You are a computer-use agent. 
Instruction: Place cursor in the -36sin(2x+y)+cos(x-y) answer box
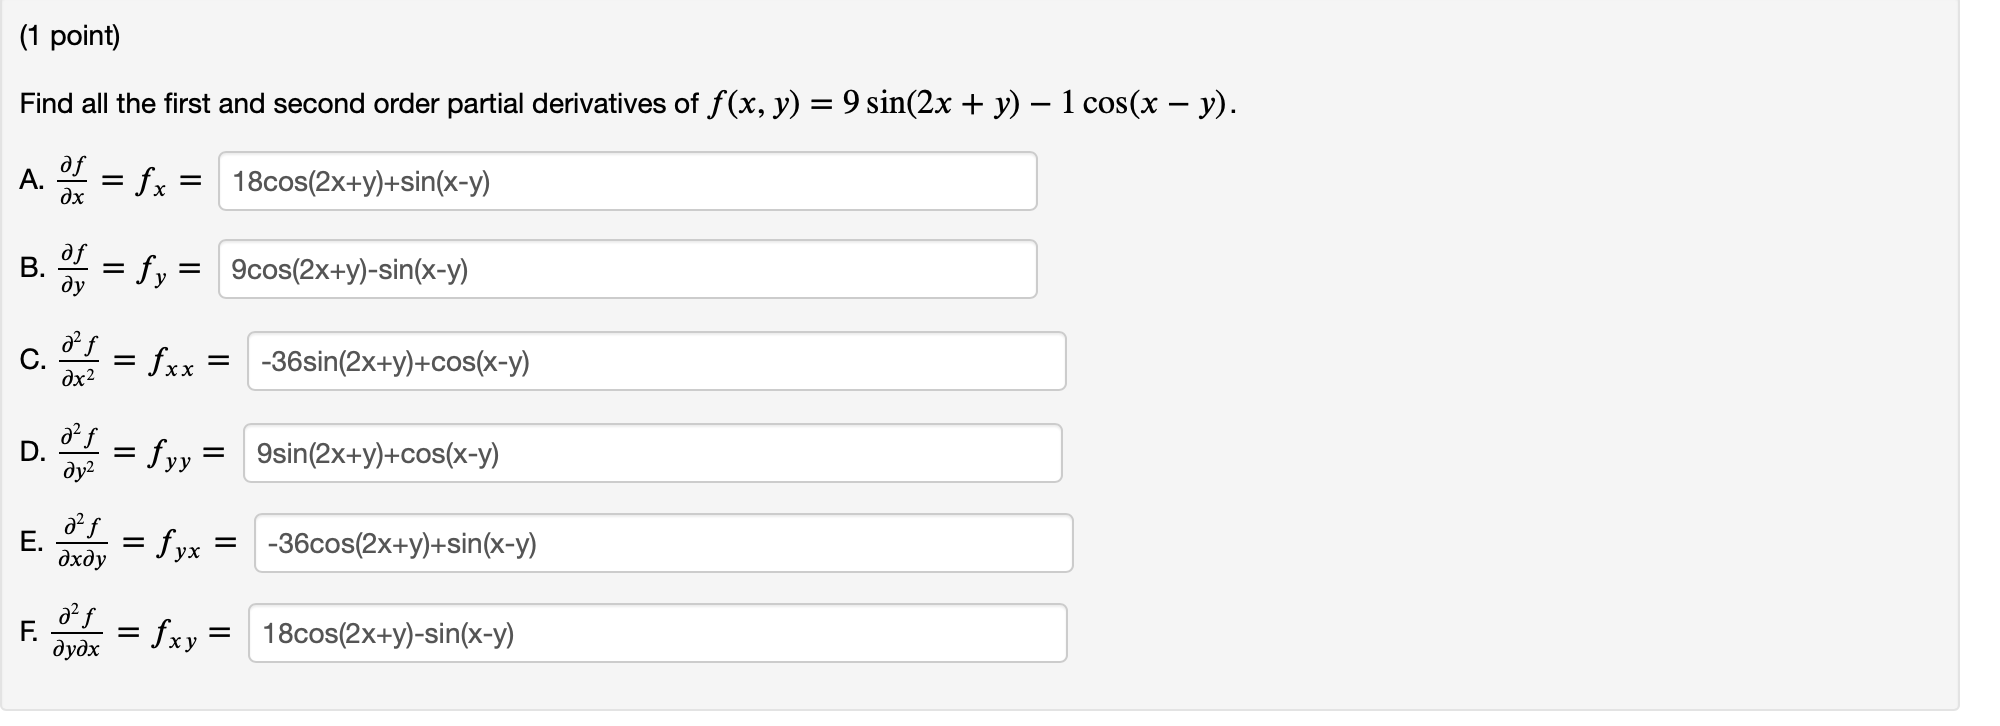click(394, 361)
